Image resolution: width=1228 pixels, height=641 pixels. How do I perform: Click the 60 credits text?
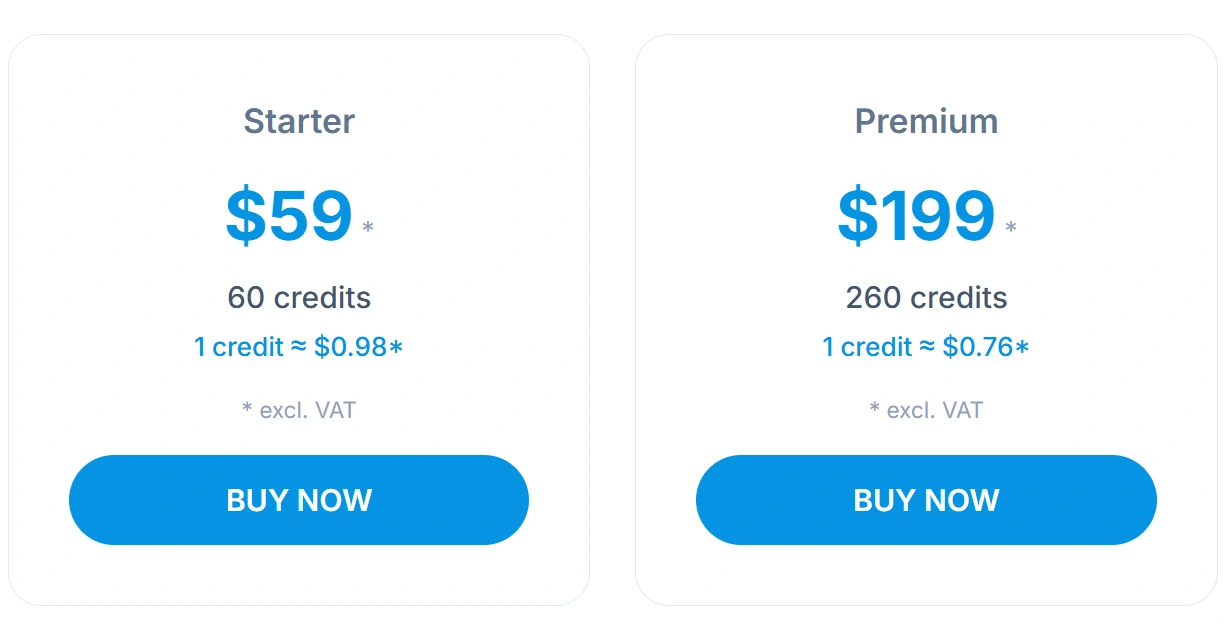[x=299, y=298]
